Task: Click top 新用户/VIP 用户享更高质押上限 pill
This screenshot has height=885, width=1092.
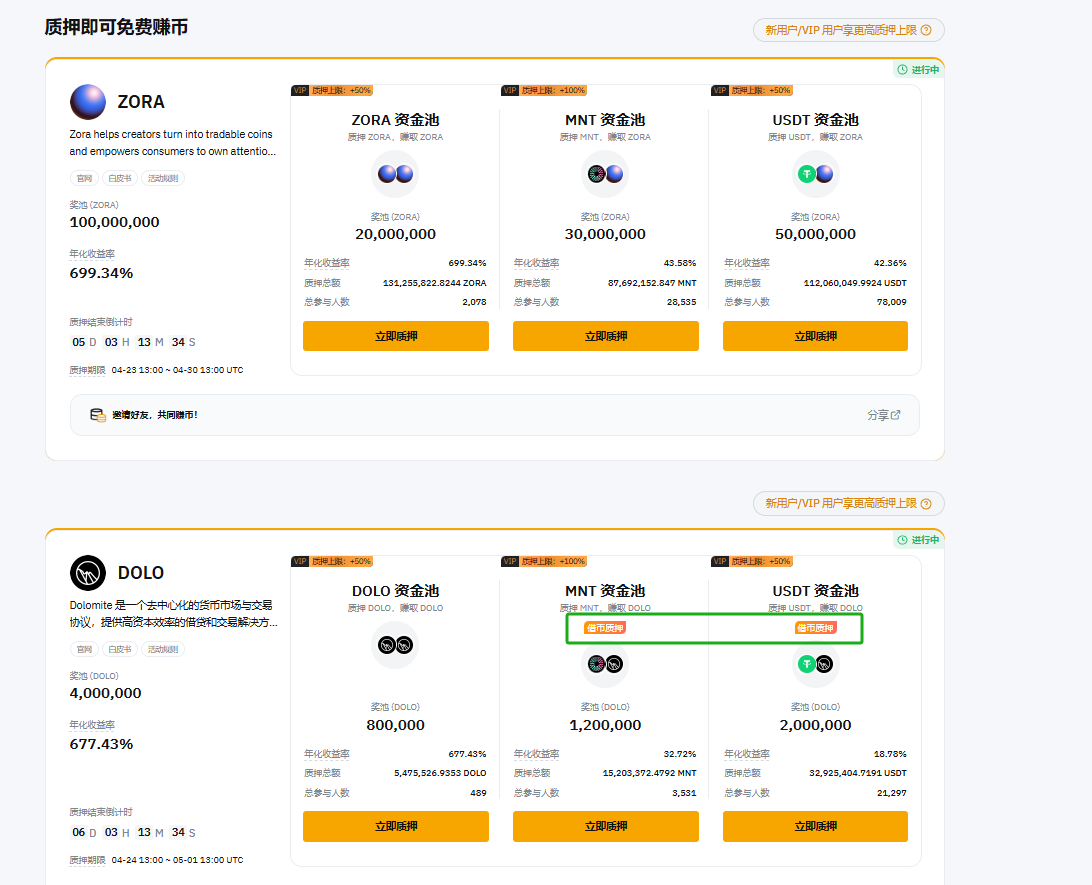Action: coord(848,30)
